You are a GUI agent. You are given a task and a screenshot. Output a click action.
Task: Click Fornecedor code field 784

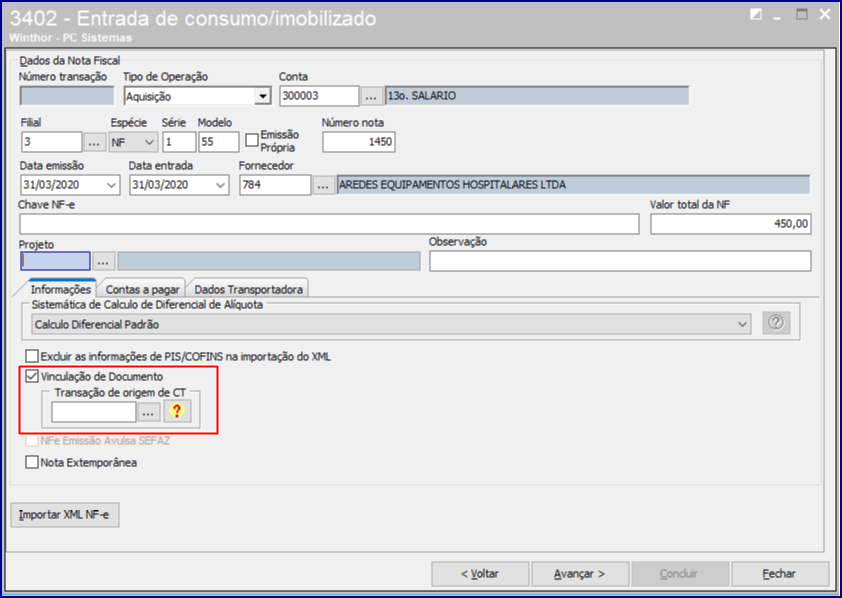click(x=275, y=185)
